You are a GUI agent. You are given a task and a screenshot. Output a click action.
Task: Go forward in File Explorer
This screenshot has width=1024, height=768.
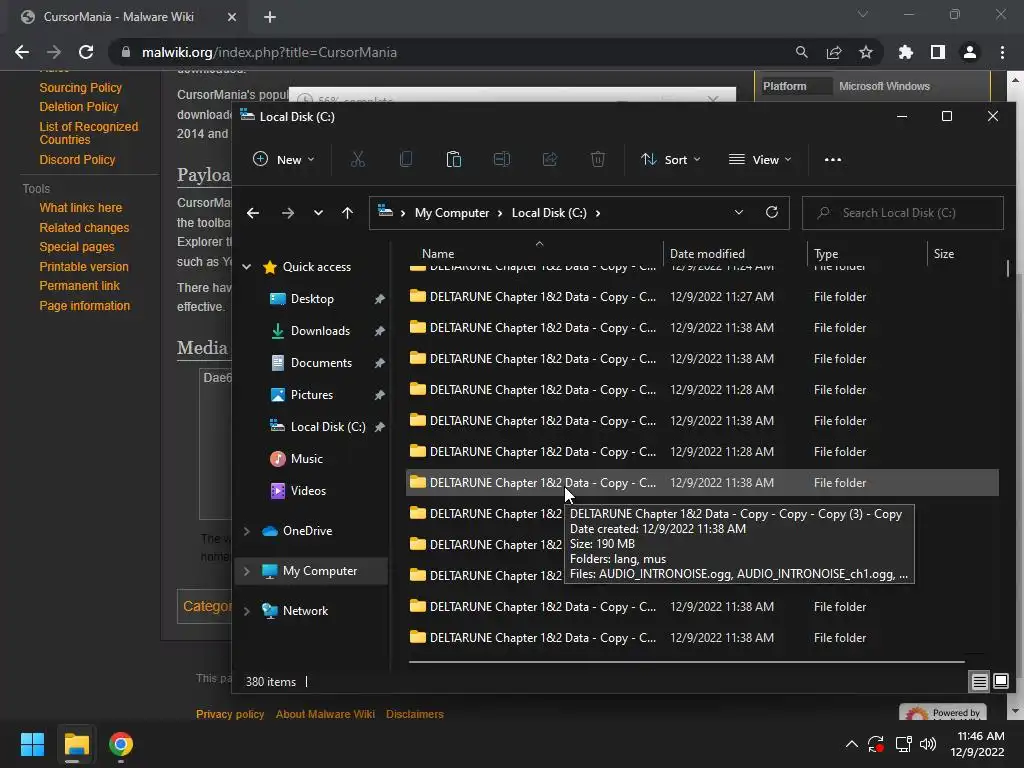[287, 213]
